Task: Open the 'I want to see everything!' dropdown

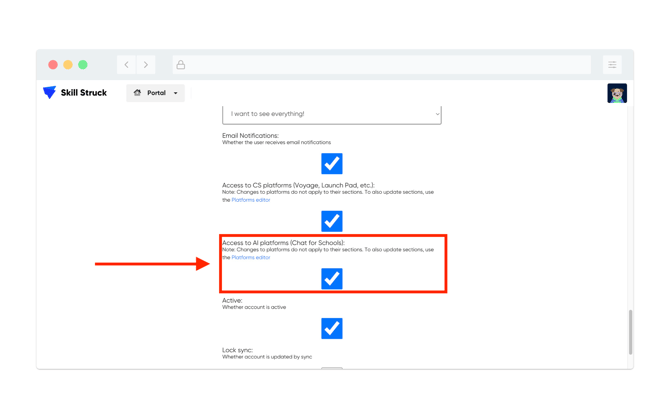Action: click(331, 114)
